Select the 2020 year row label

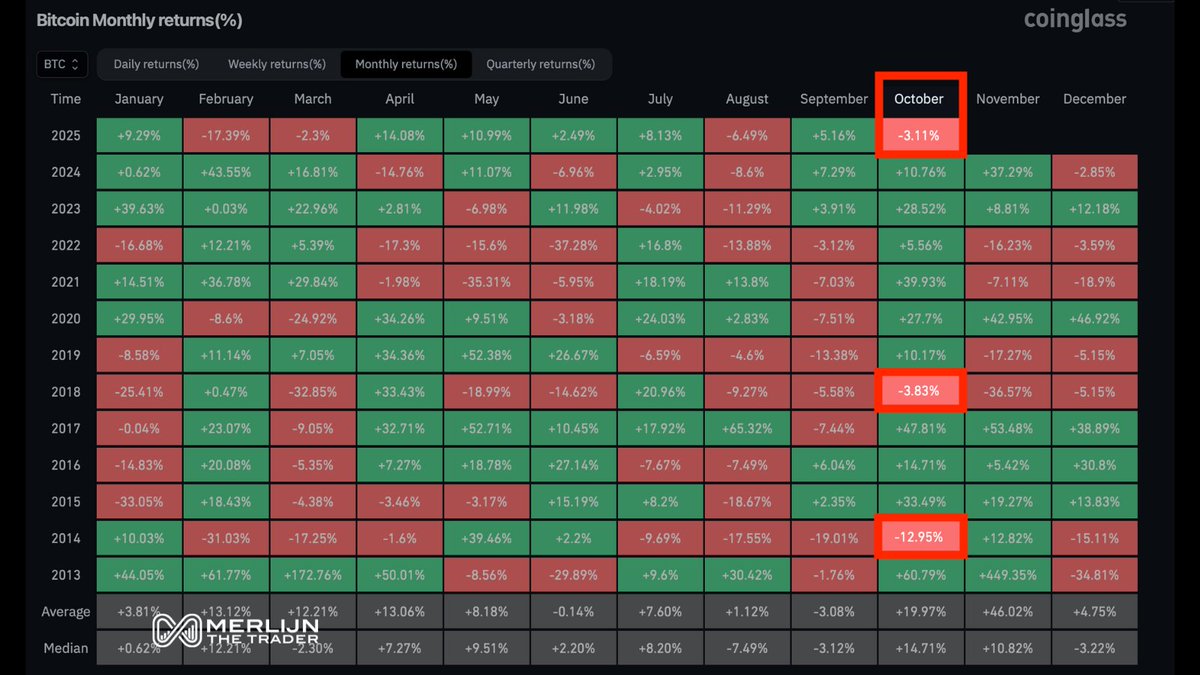[66, 318]
